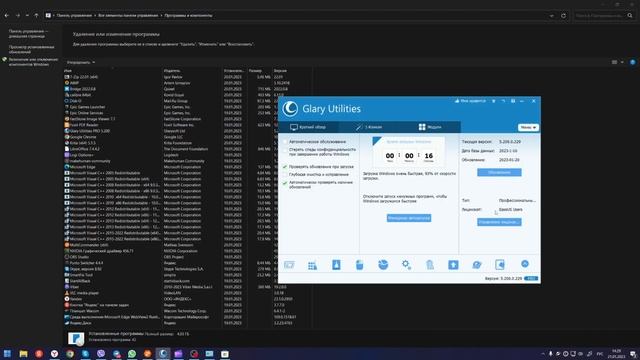Open Viber from the taskbar

101,353
